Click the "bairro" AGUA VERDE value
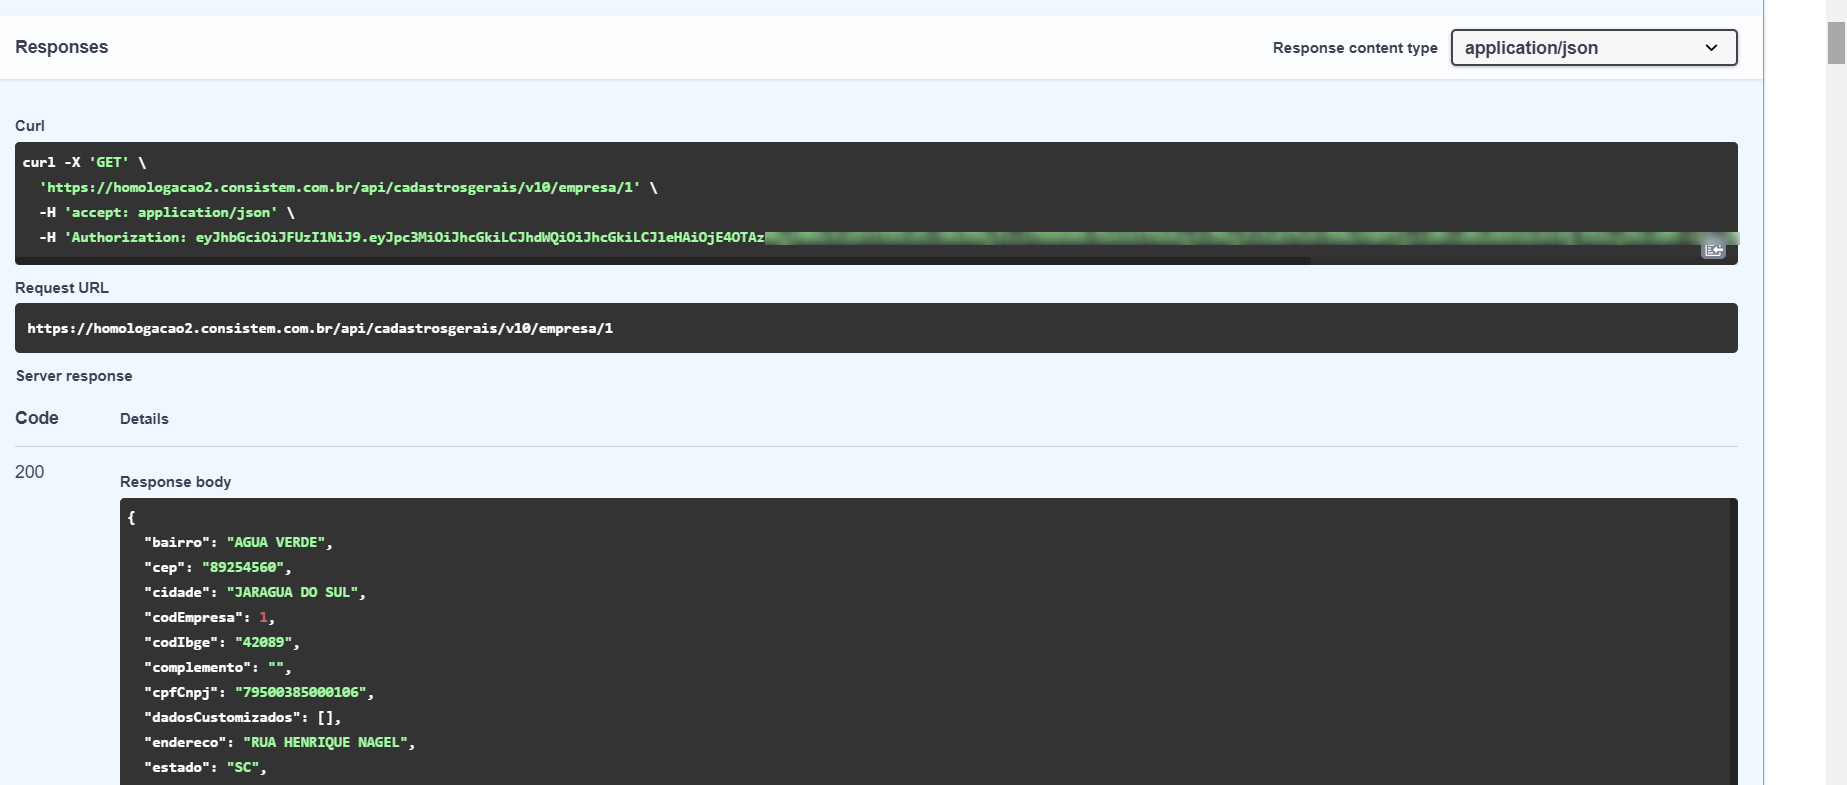This screenshot has width=1847, height=785. coord(276,542)
